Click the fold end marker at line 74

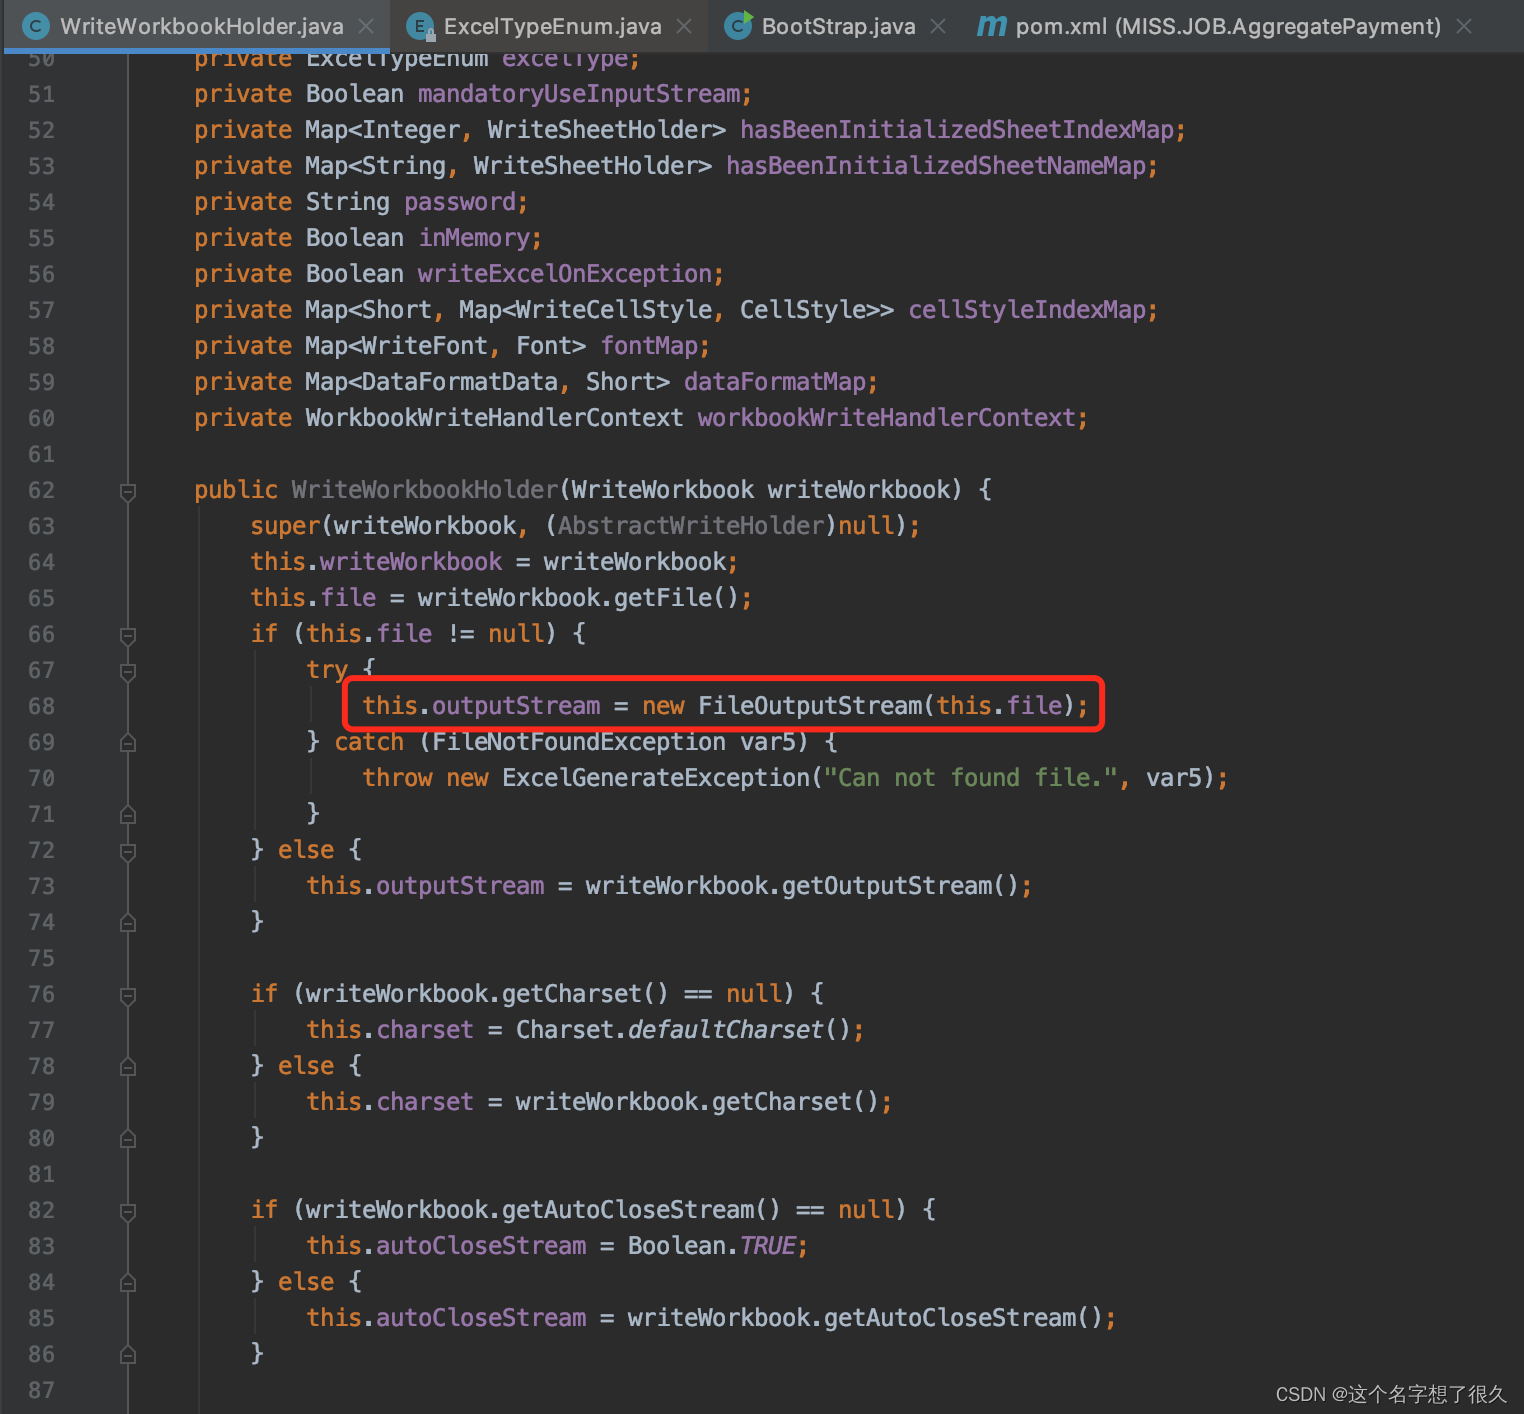click(128, 923)
